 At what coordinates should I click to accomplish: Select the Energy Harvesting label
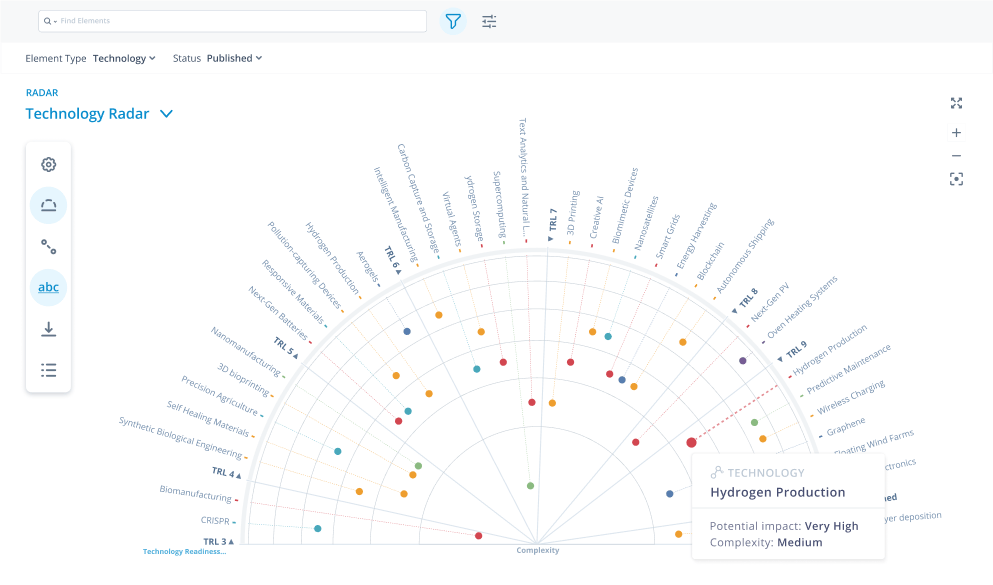(x=697, y=236)
